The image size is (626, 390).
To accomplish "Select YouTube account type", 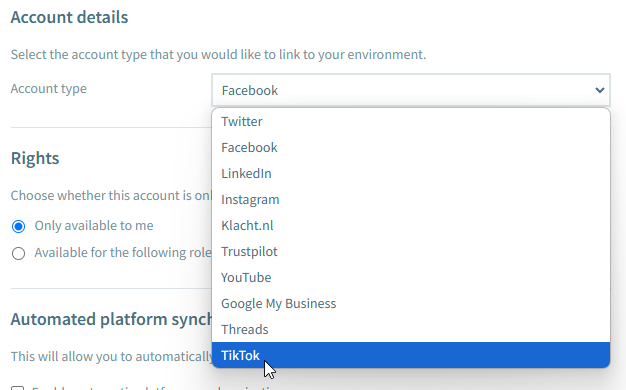I will tap(411, 277).
